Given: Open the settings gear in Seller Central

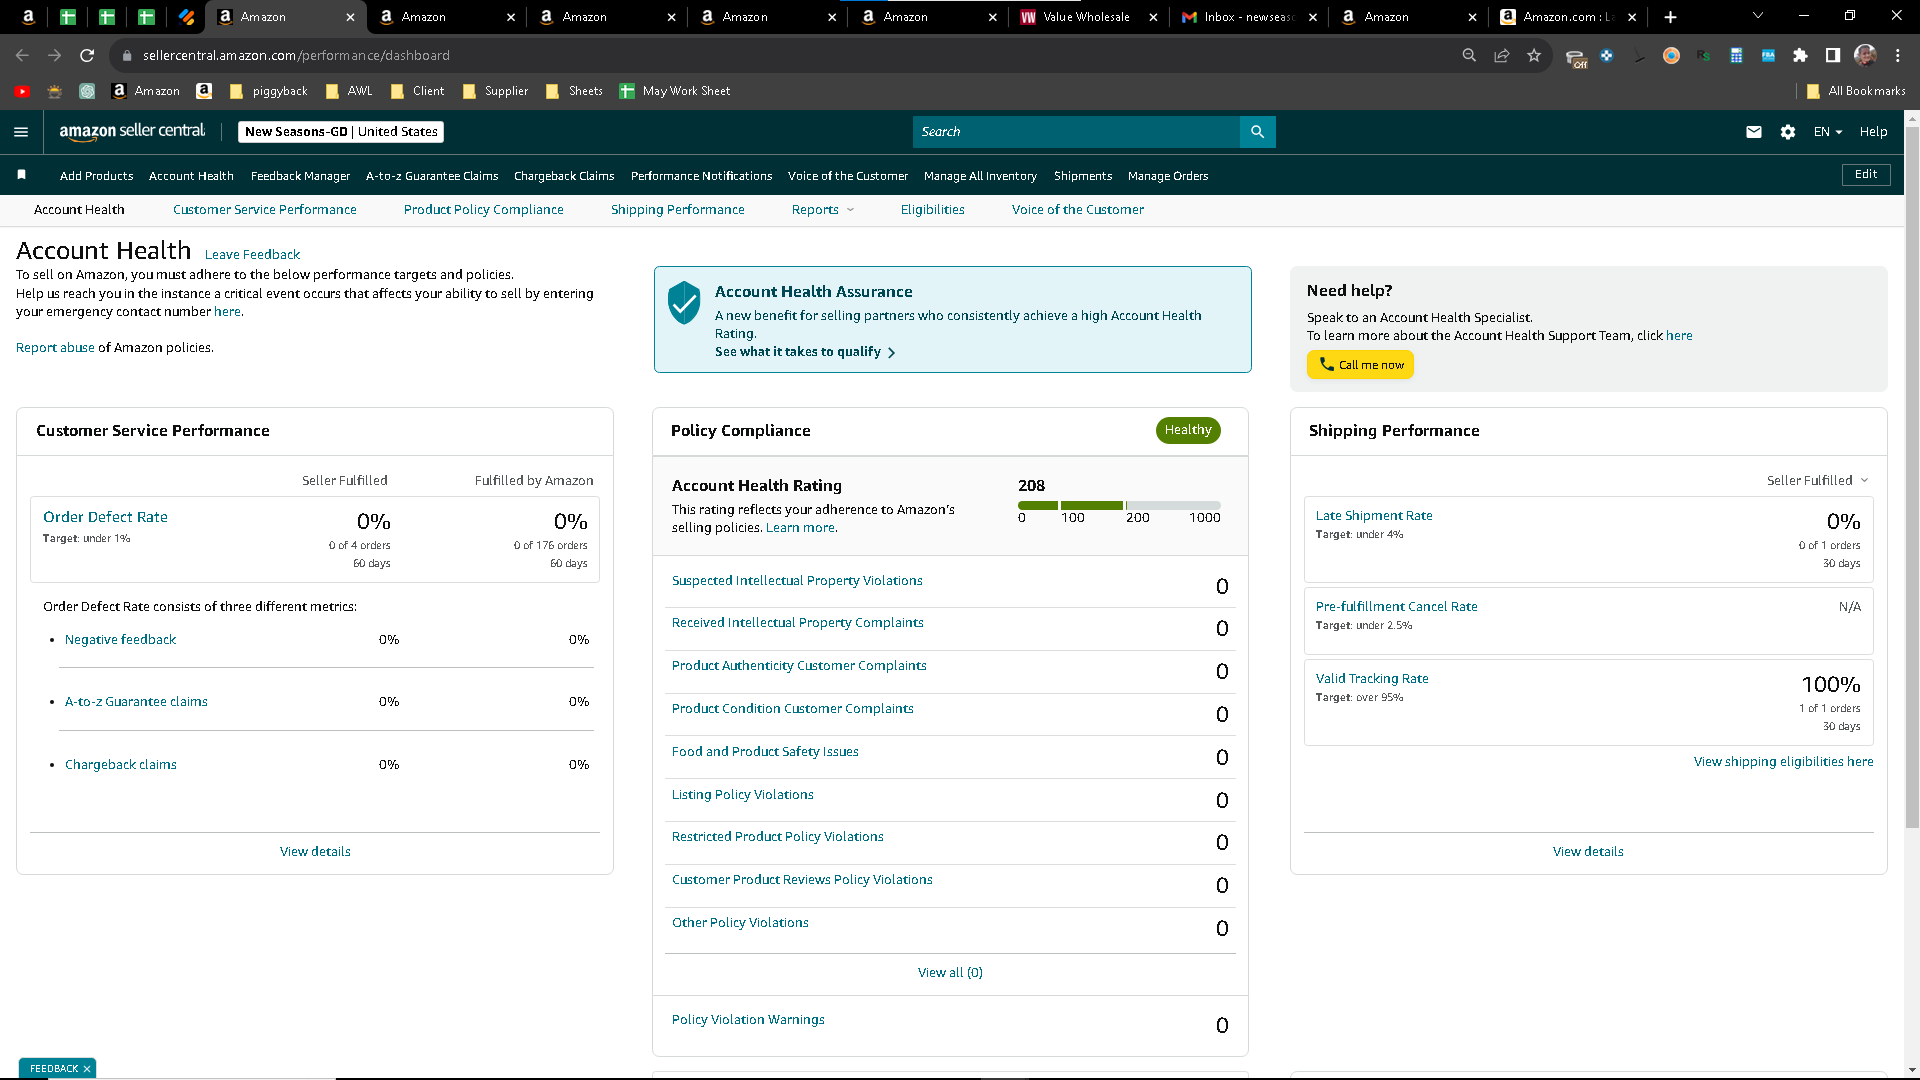Looking at the screenshot, I should point(1788,132).
